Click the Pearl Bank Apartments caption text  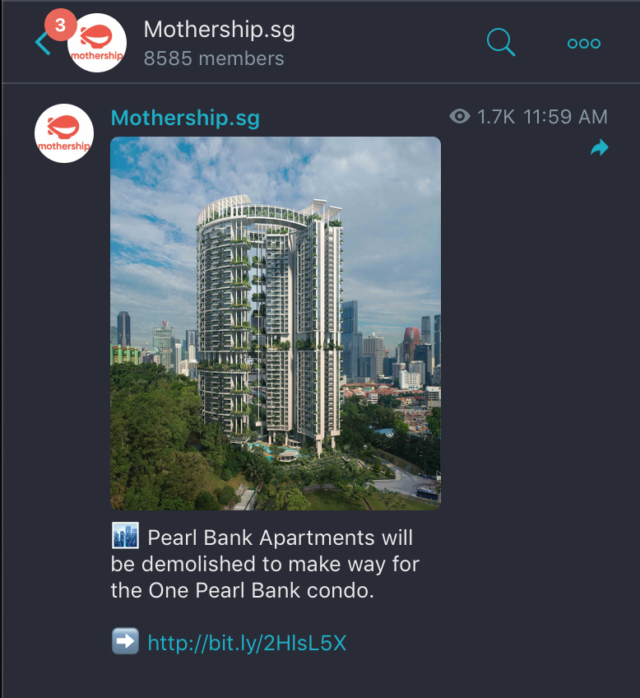(265, 564)
